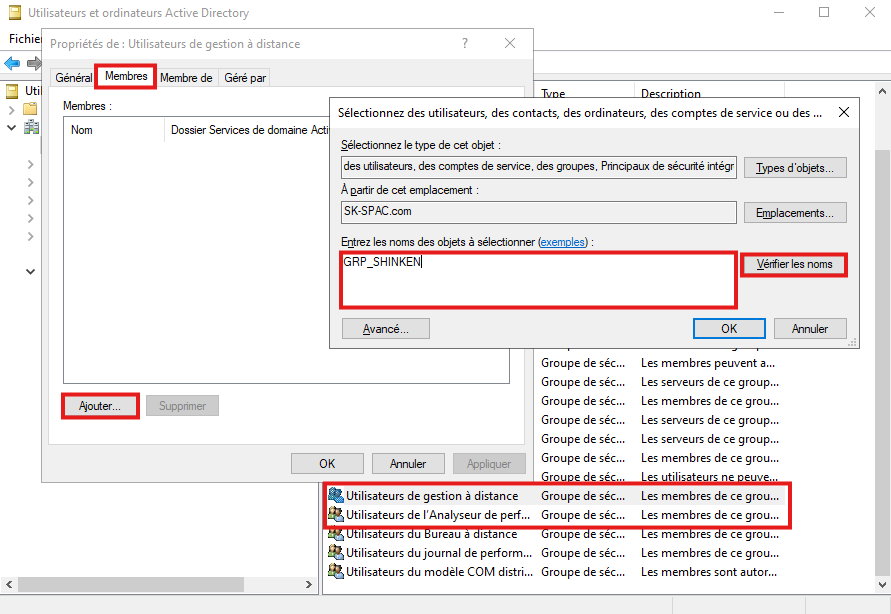
Task: Click the folder icon in left tree
Action: coord(30,108)
